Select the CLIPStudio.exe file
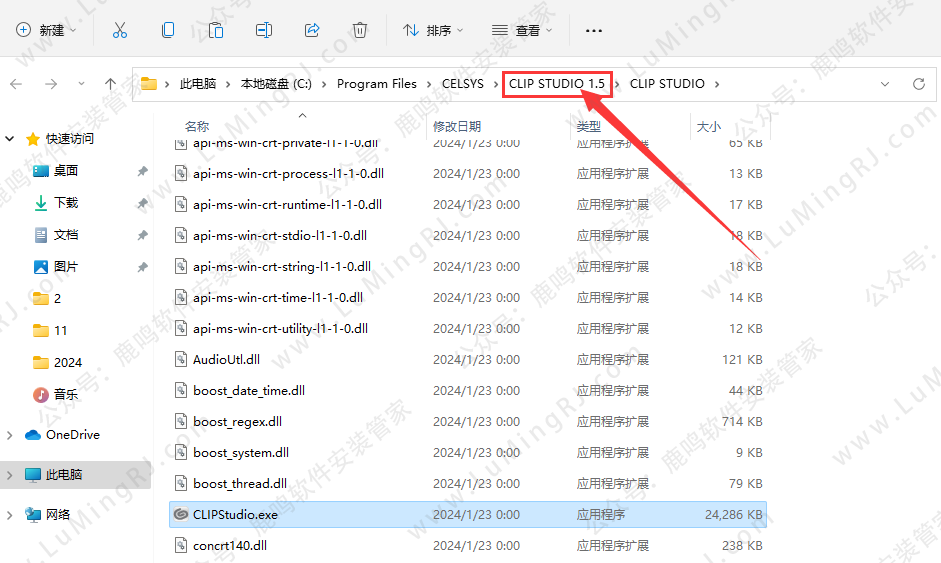Viewport: 941px width, 563px height. coord(235,515)
